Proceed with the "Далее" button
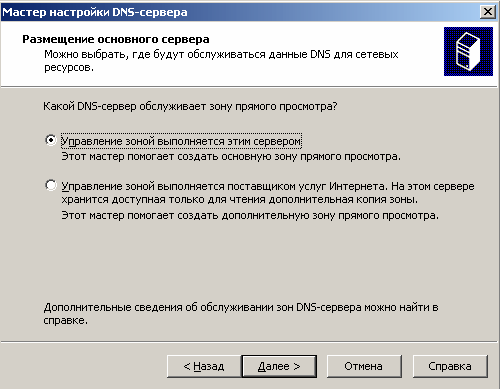Viewport: 500px width, 389px height. (x=279, y=366)
